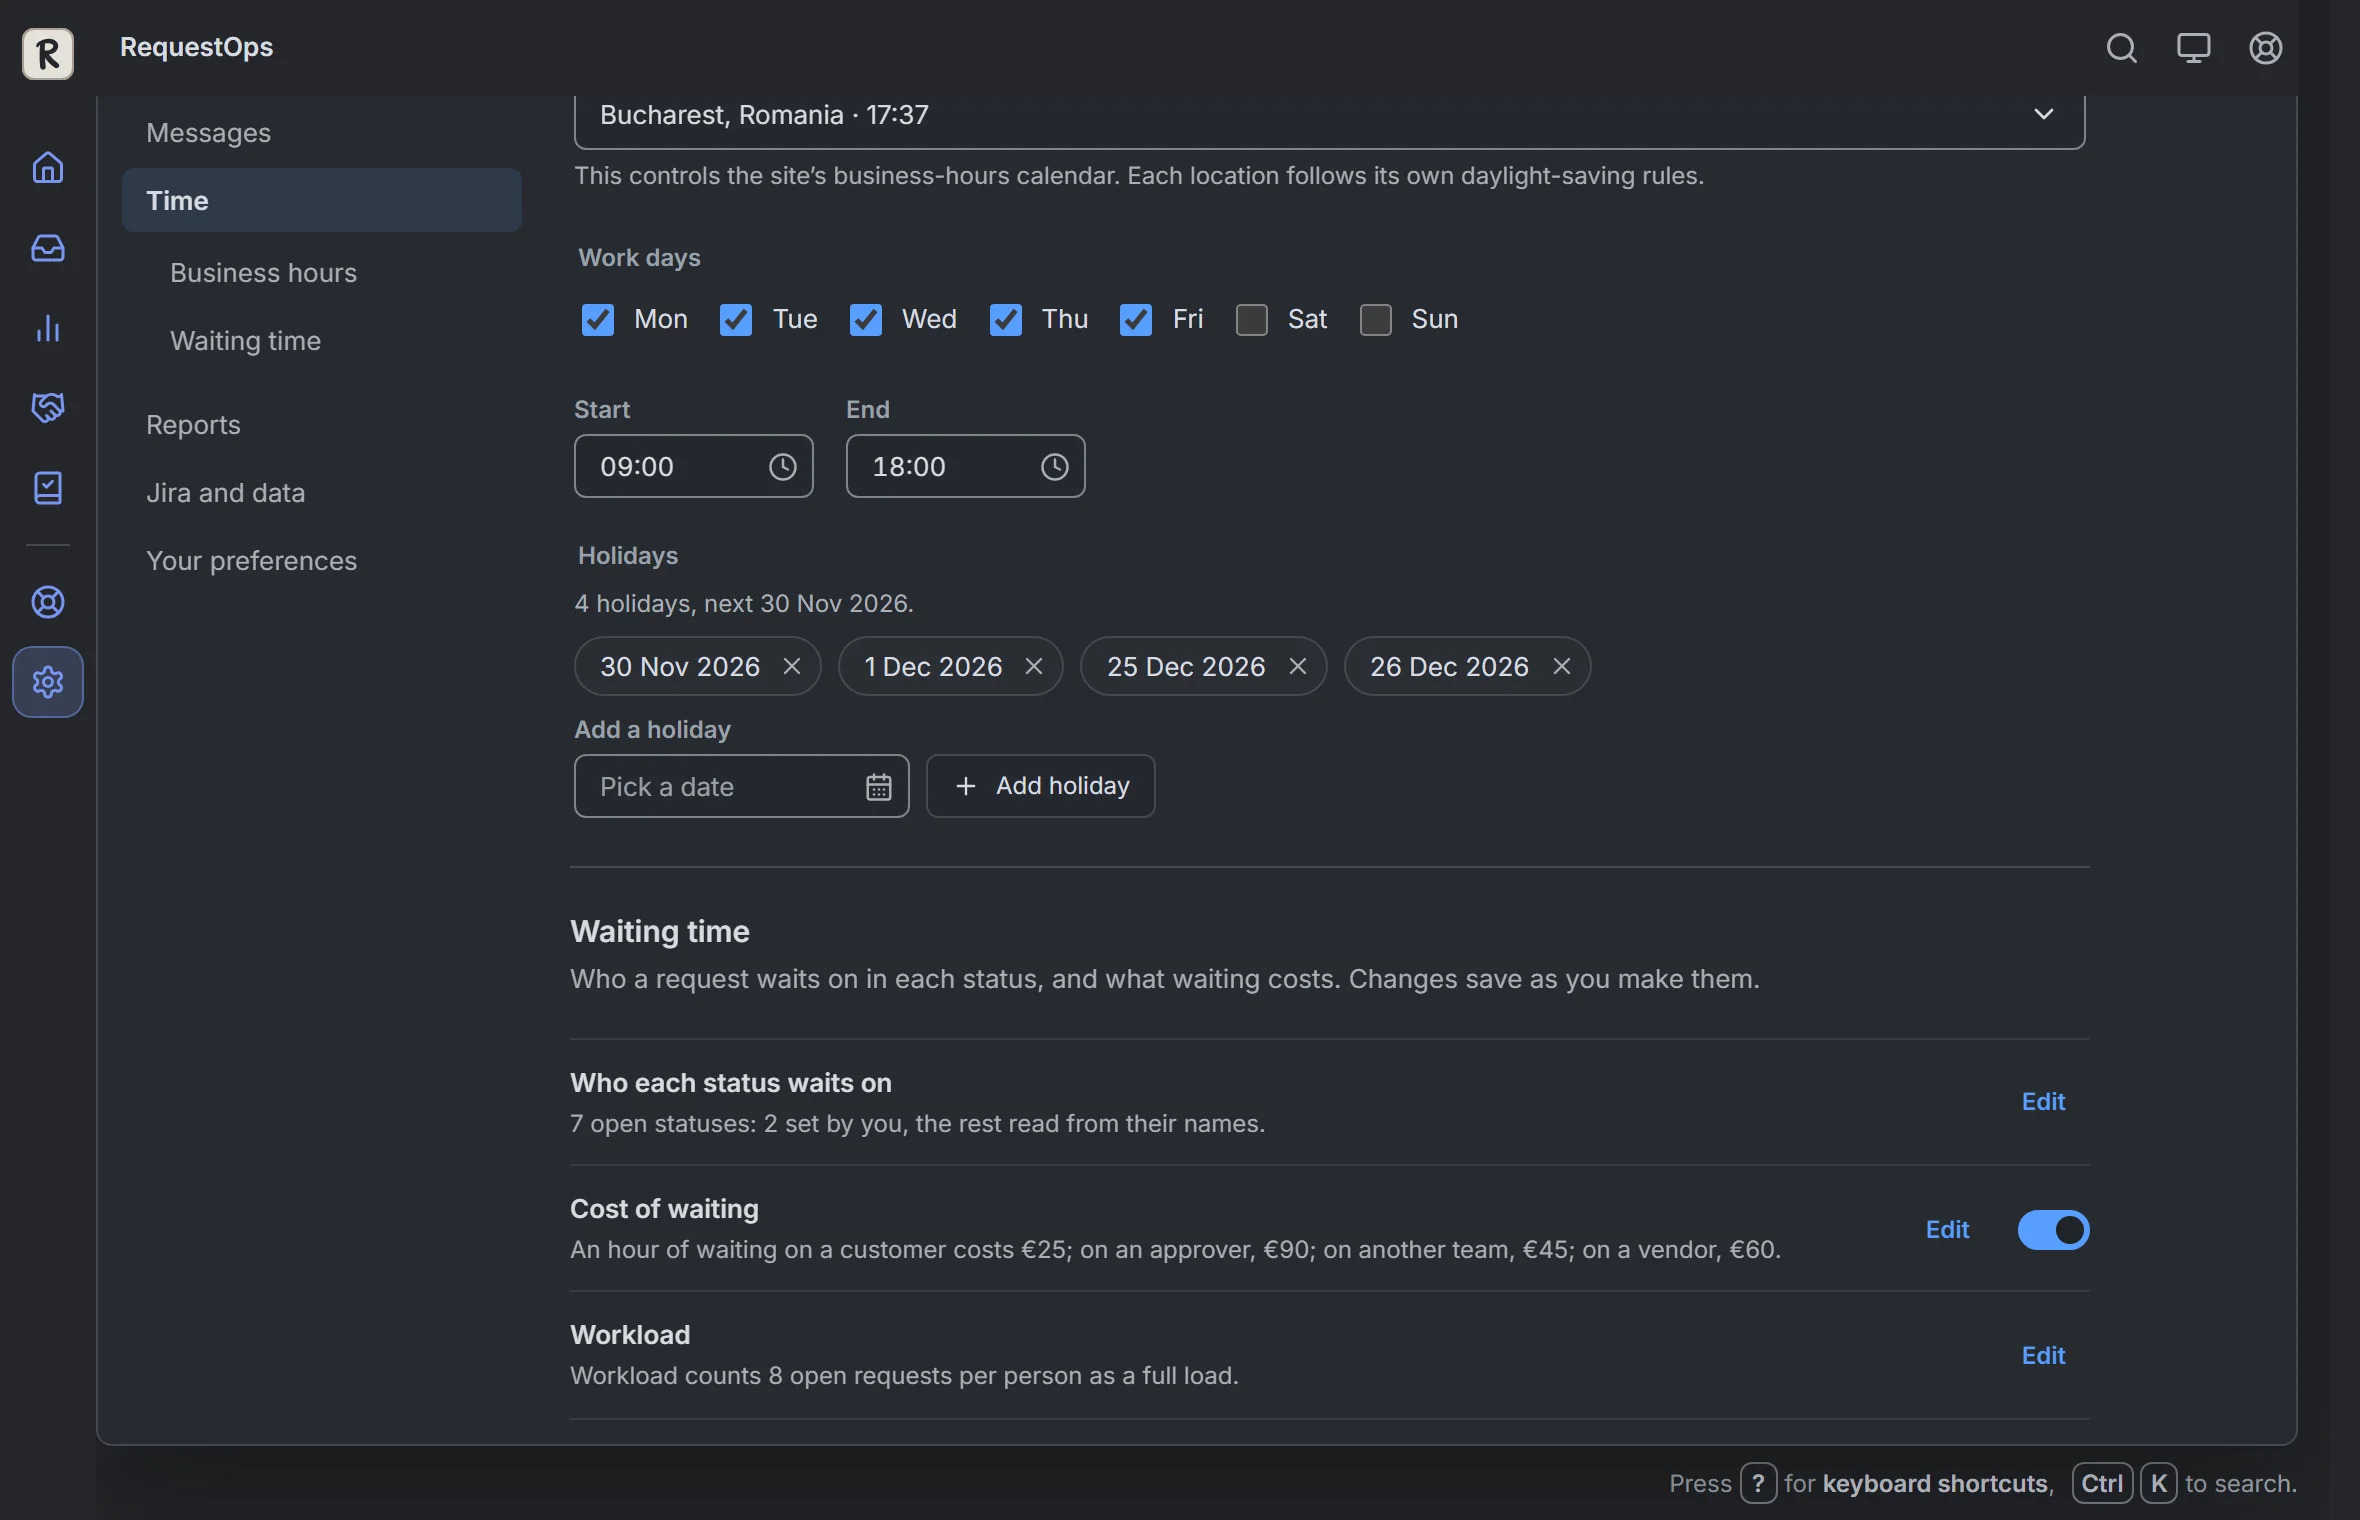2360x1520 pixels.
Task: Open the lifebuoy help icon in the sidebar
Action: pos(48,602)
